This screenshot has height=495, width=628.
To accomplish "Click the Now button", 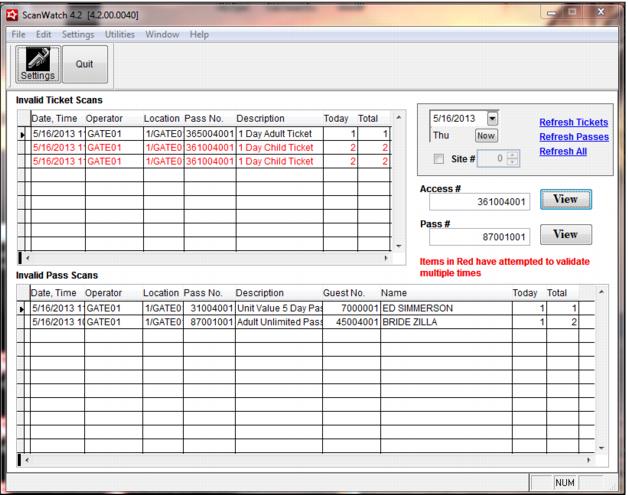I will pyautogui.click(x=485, y=135).
